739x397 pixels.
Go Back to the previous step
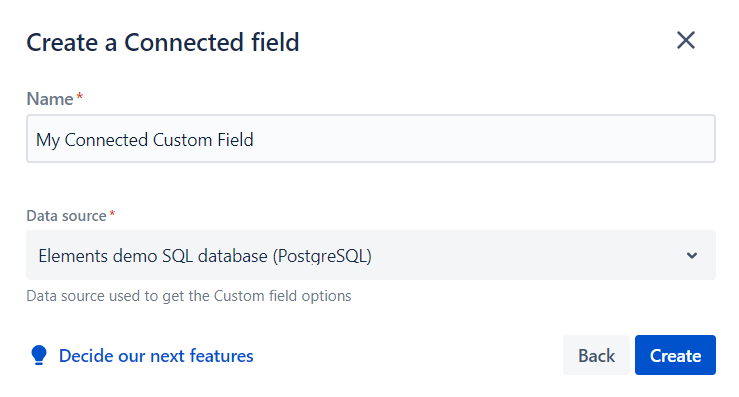[x=596, y=355]
